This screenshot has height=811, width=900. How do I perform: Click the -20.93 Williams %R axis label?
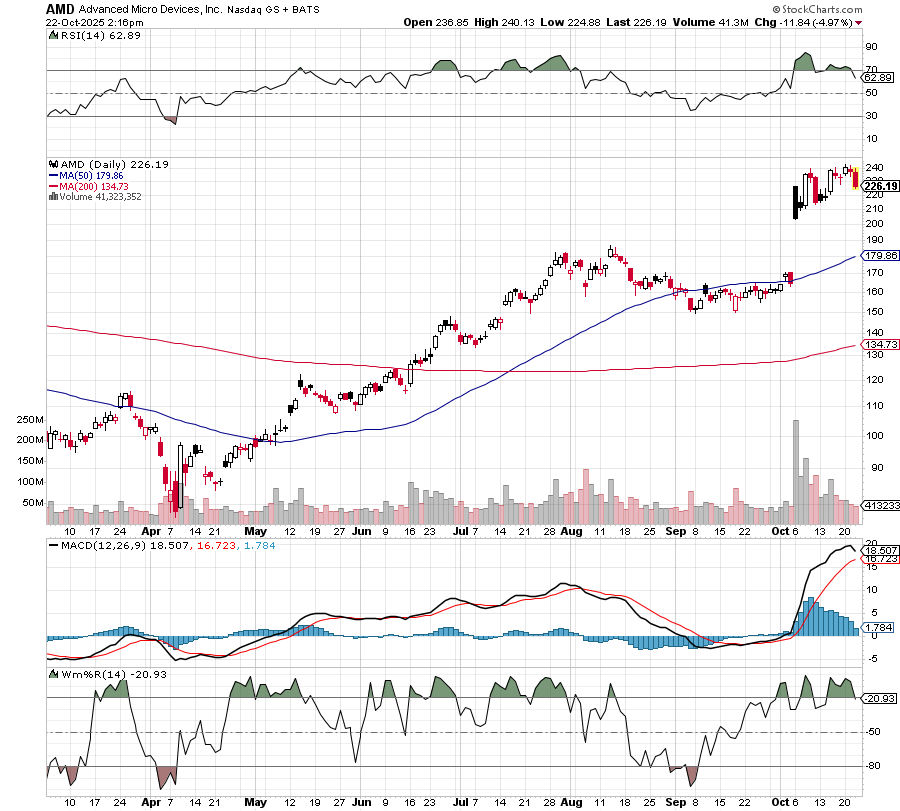coord(877,697)
